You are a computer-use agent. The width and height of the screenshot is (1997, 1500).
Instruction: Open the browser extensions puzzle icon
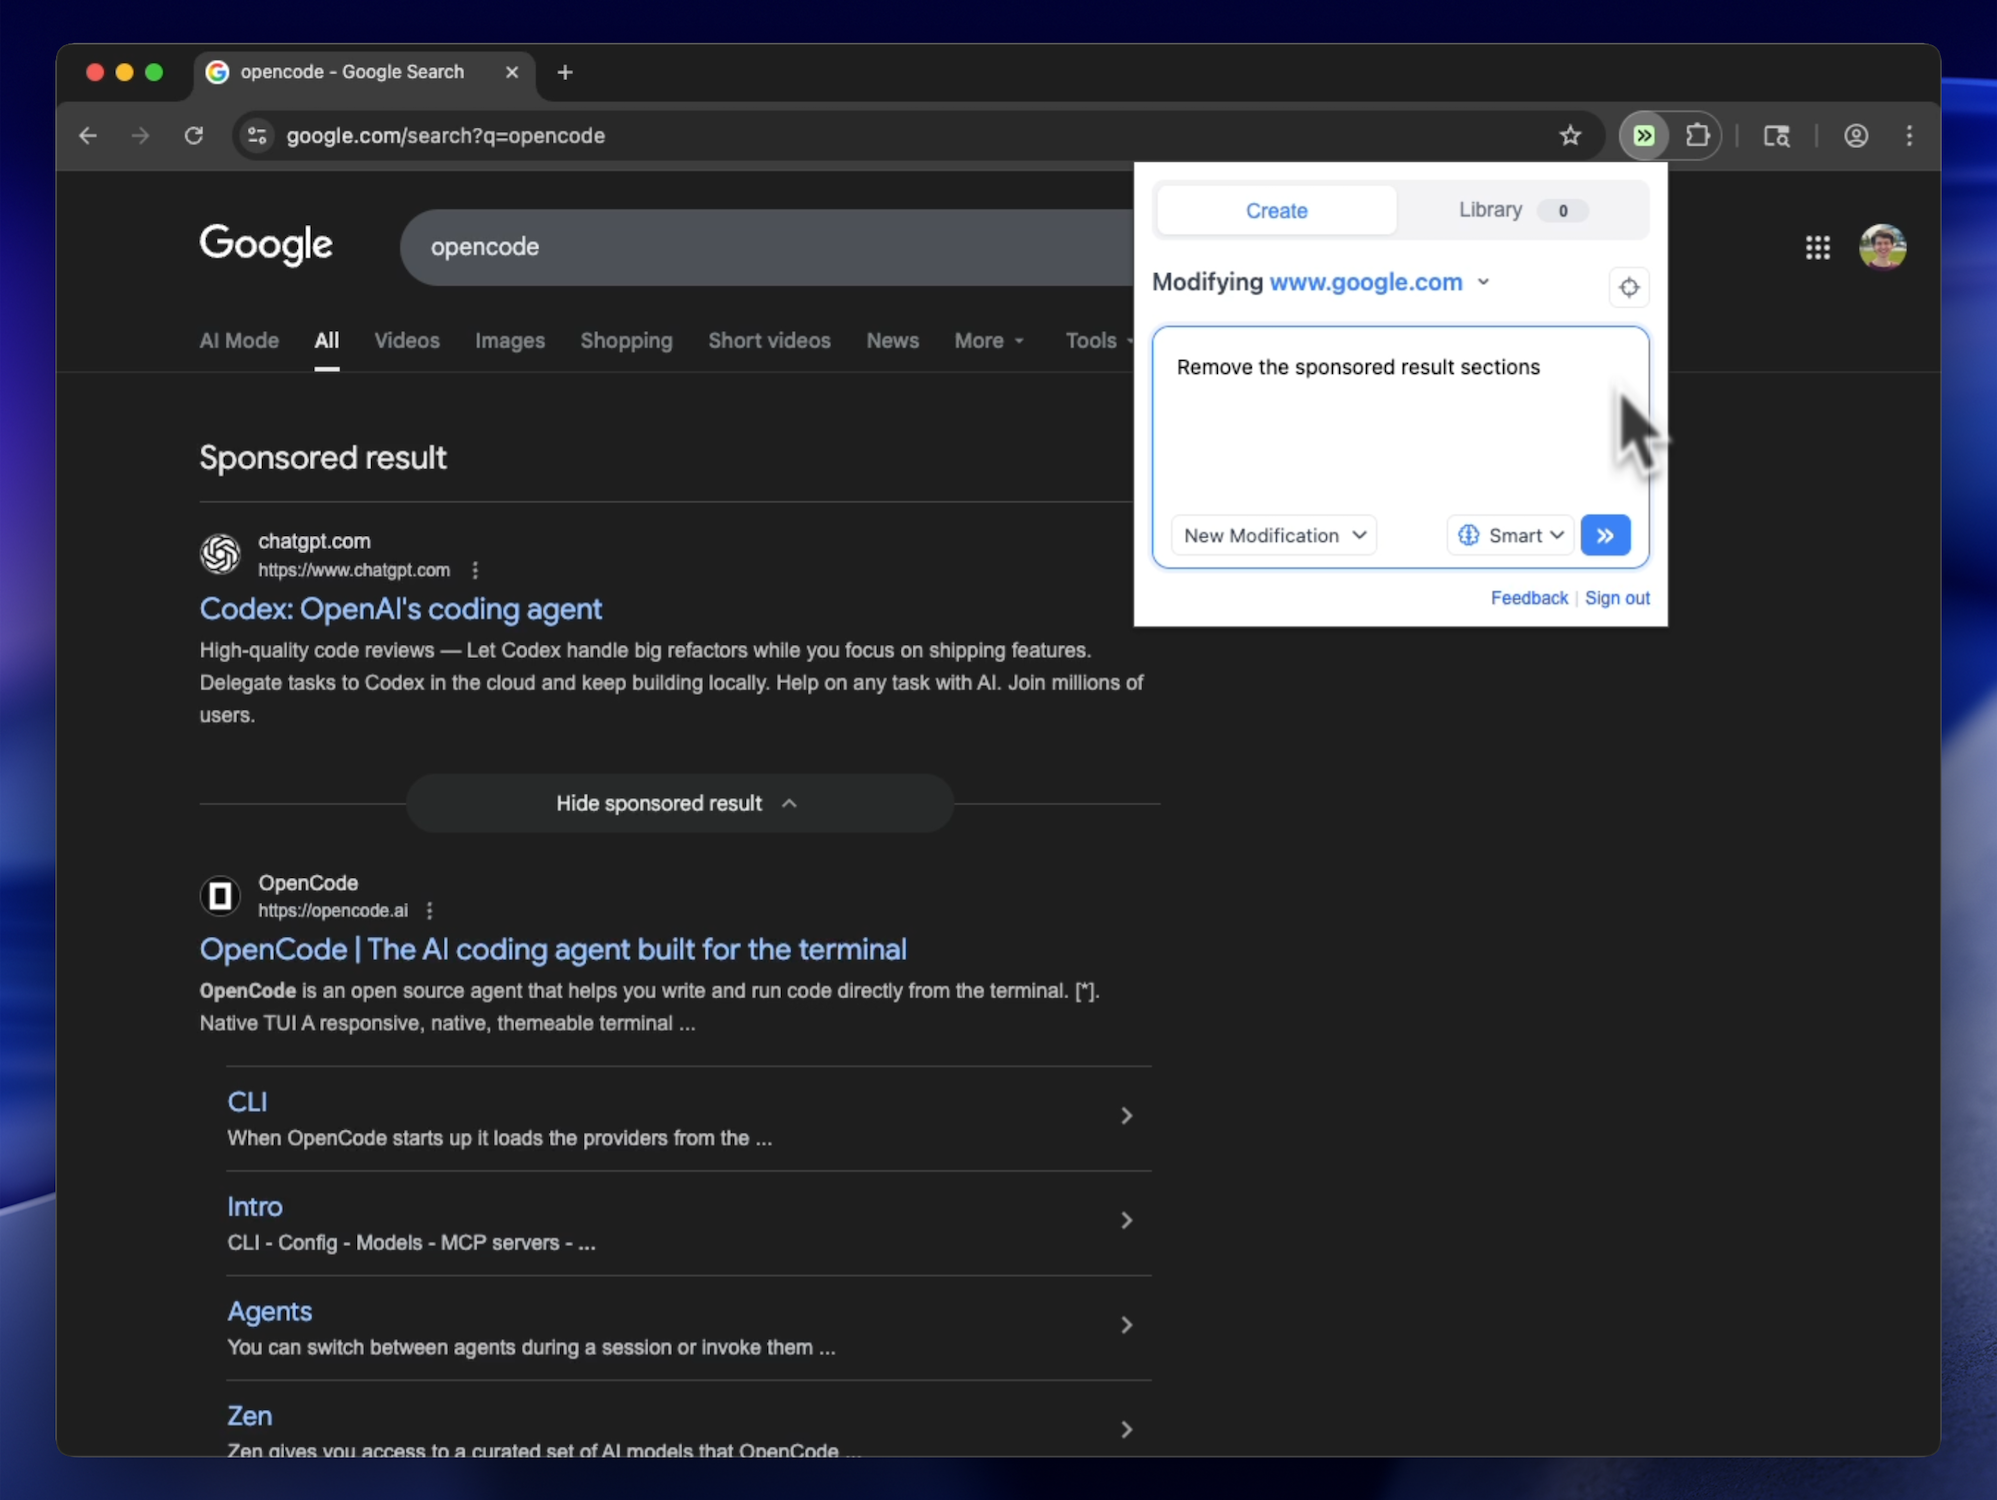click(x=1698, y=135)
